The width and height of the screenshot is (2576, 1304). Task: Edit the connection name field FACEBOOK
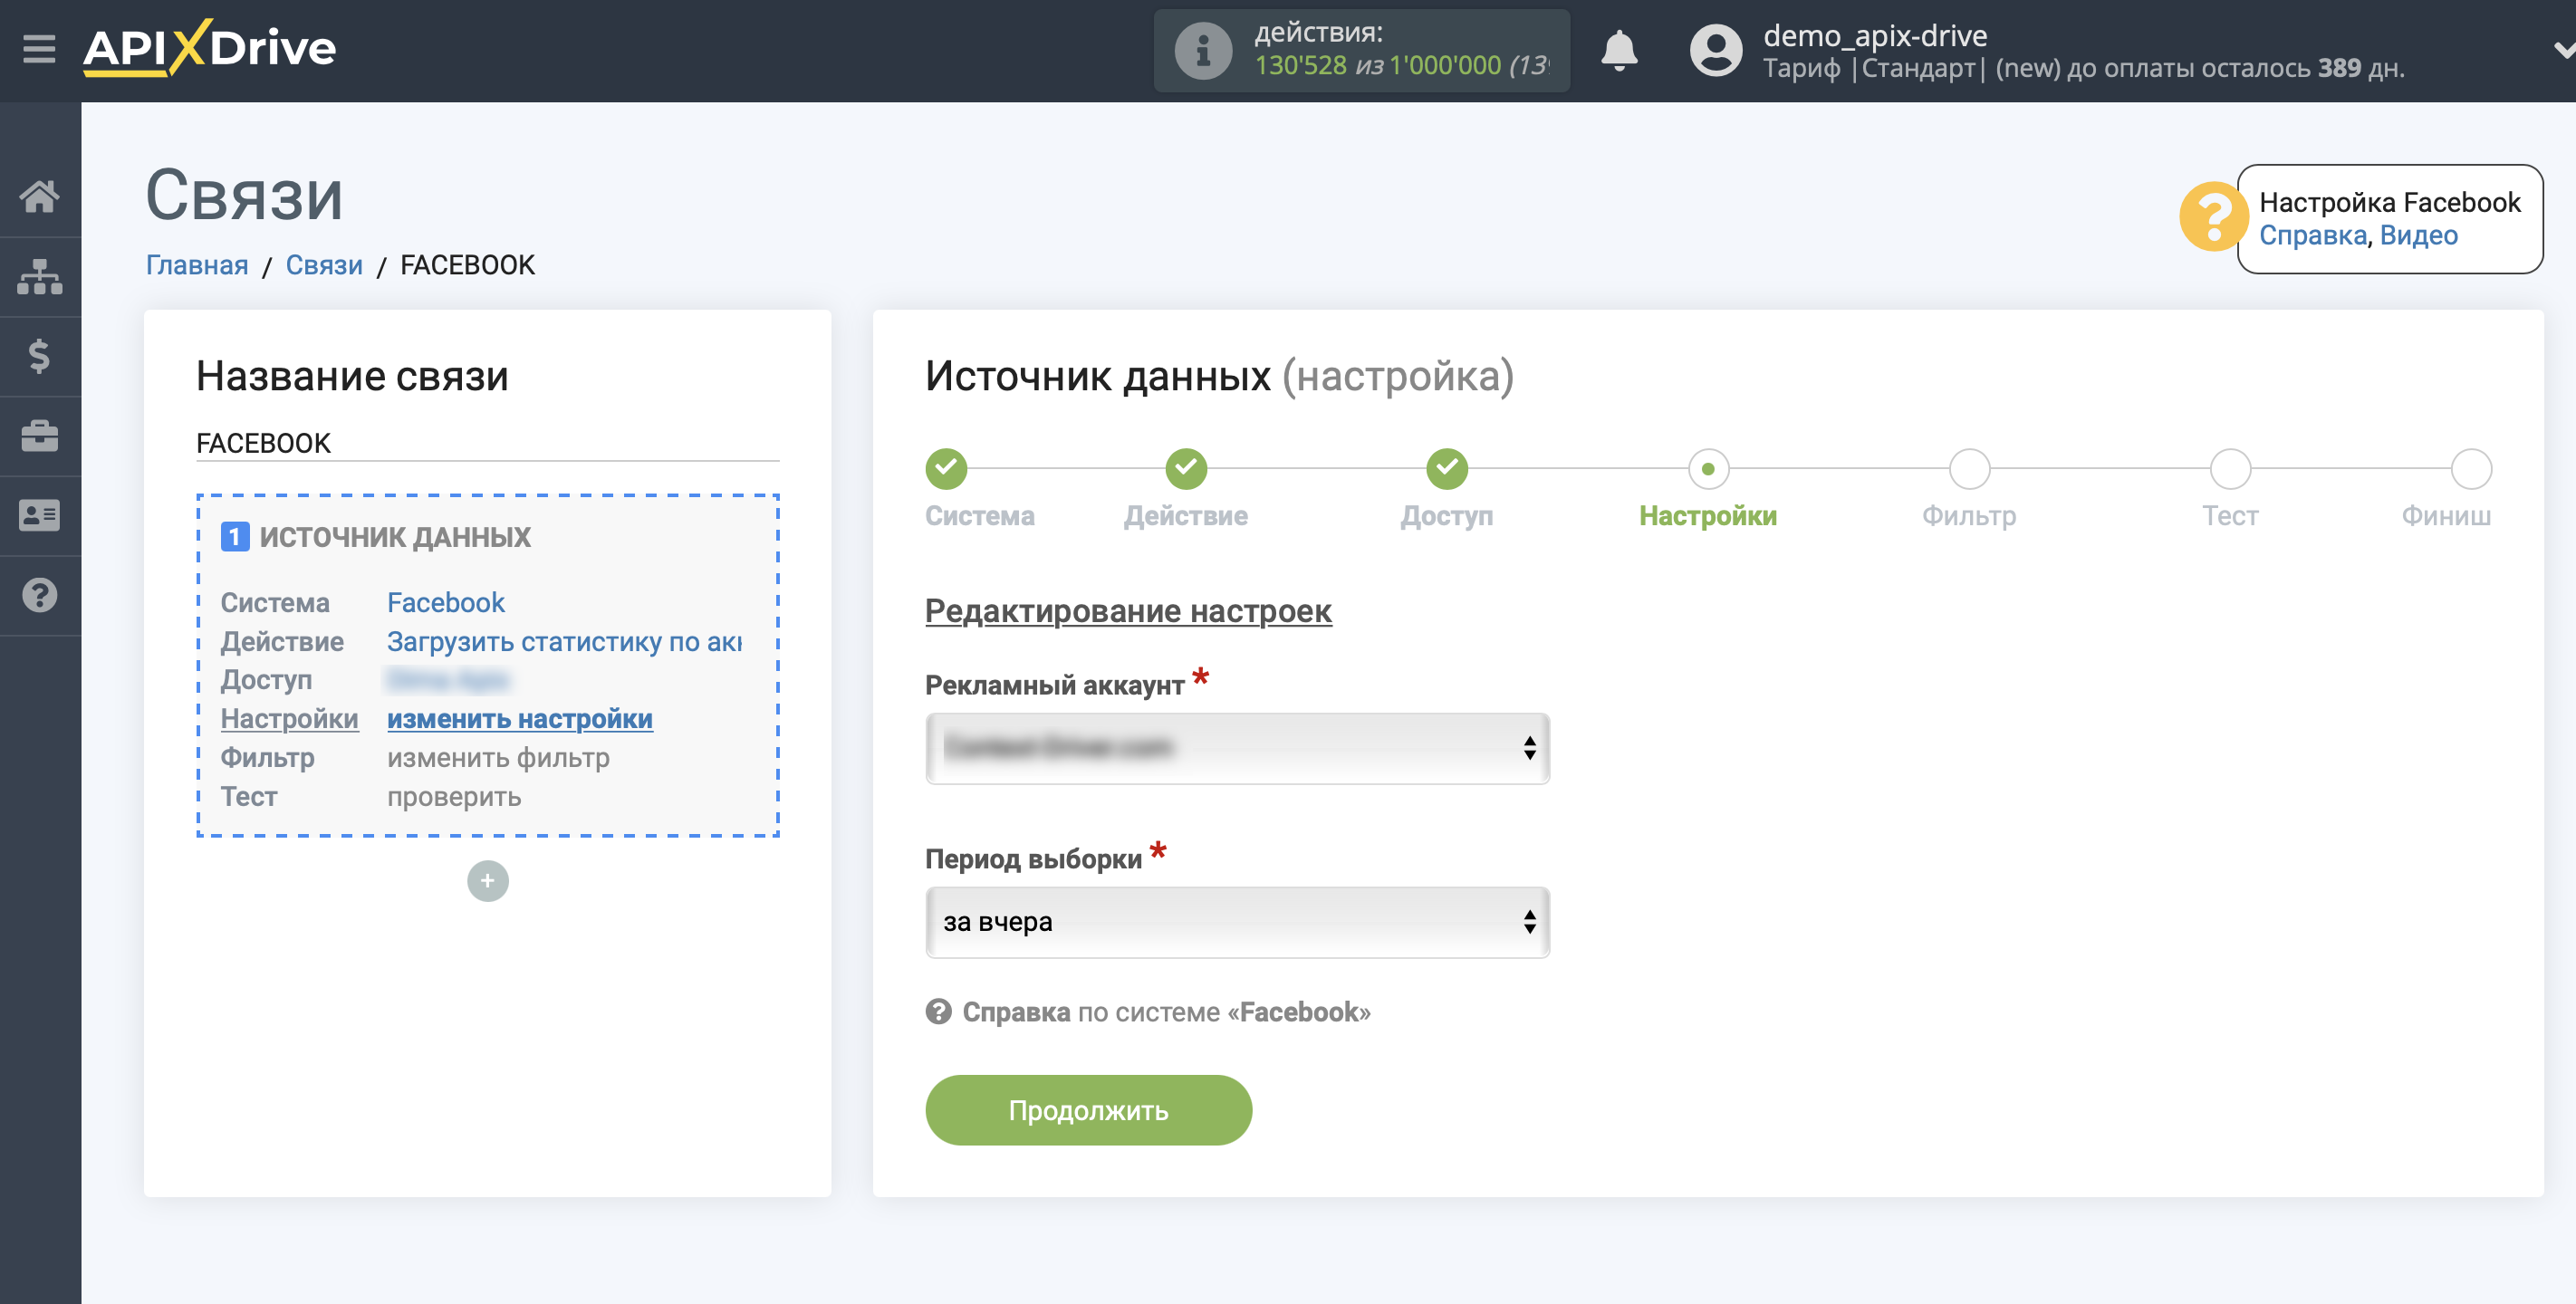pos(487,443)
